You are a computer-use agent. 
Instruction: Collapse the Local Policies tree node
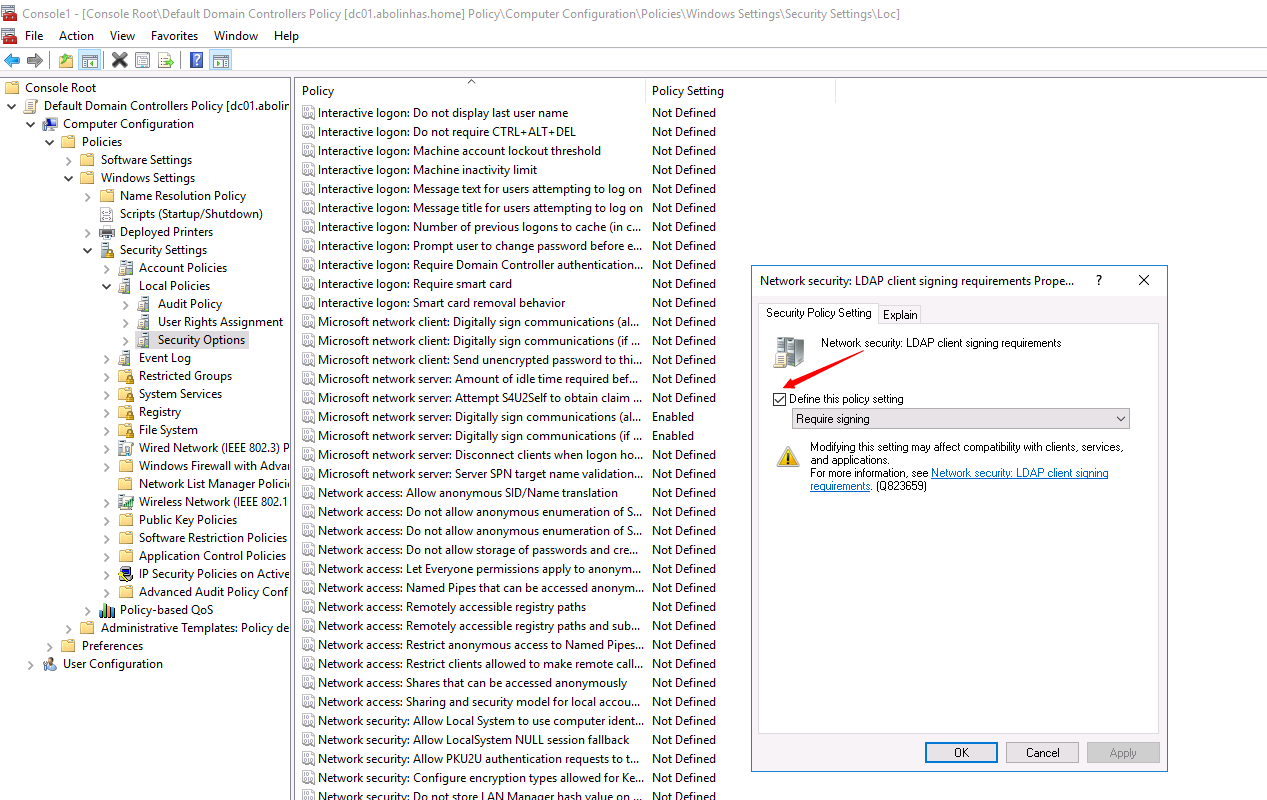106,285
